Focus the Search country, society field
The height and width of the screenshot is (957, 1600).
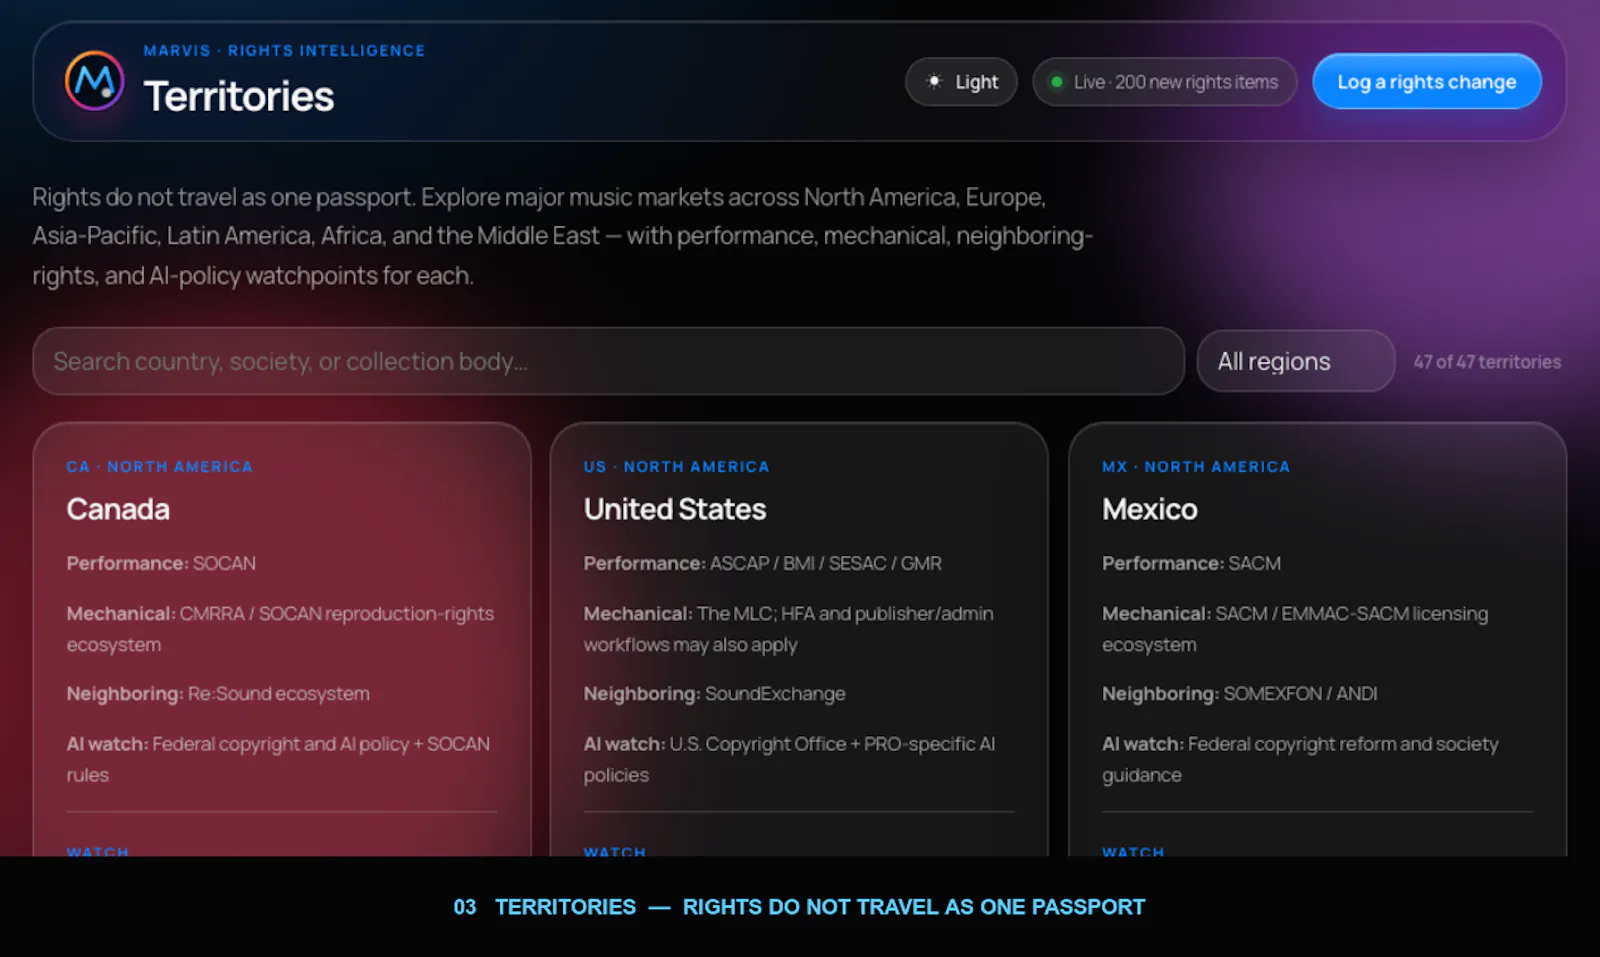tap(608, 361)
